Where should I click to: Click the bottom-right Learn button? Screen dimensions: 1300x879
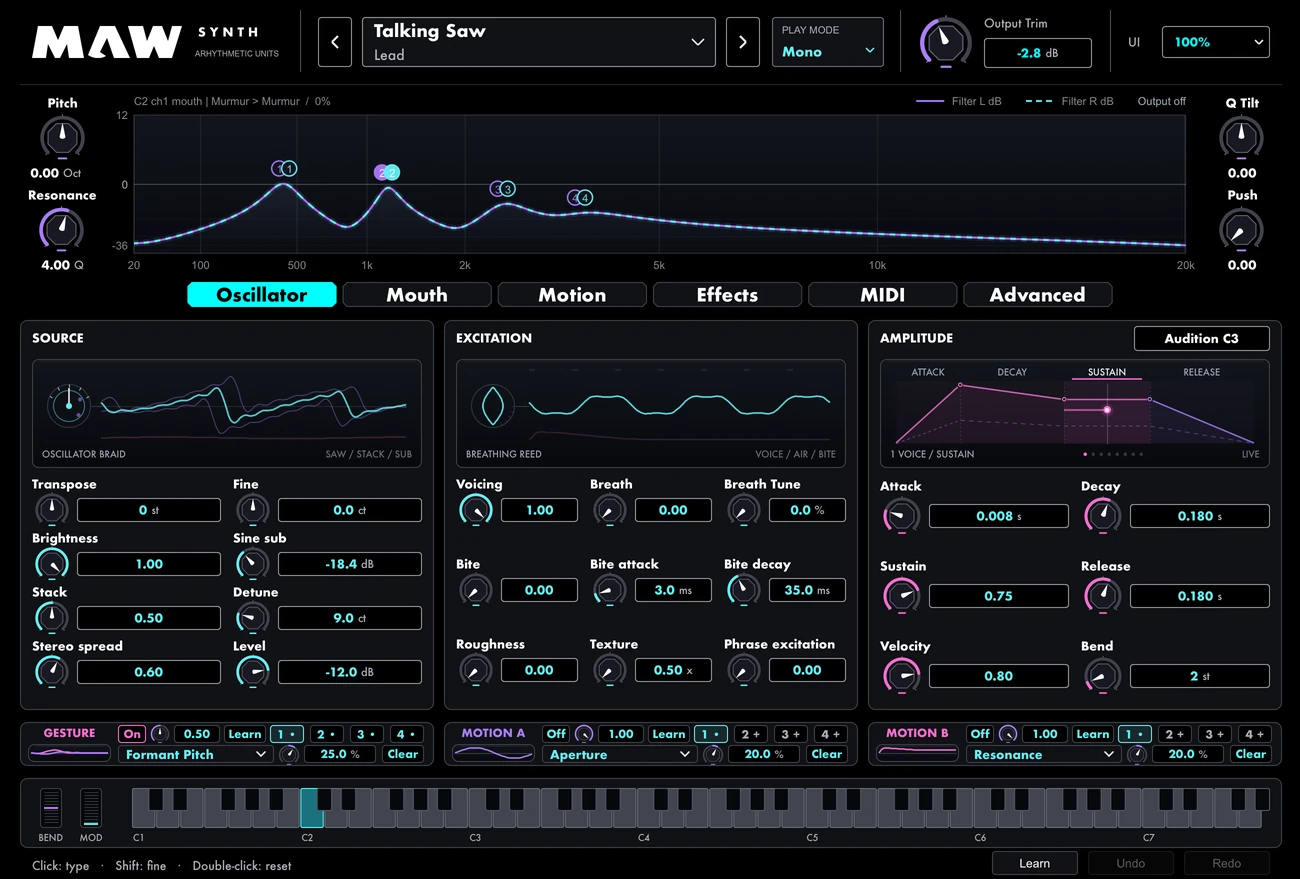click(1034, 863)
